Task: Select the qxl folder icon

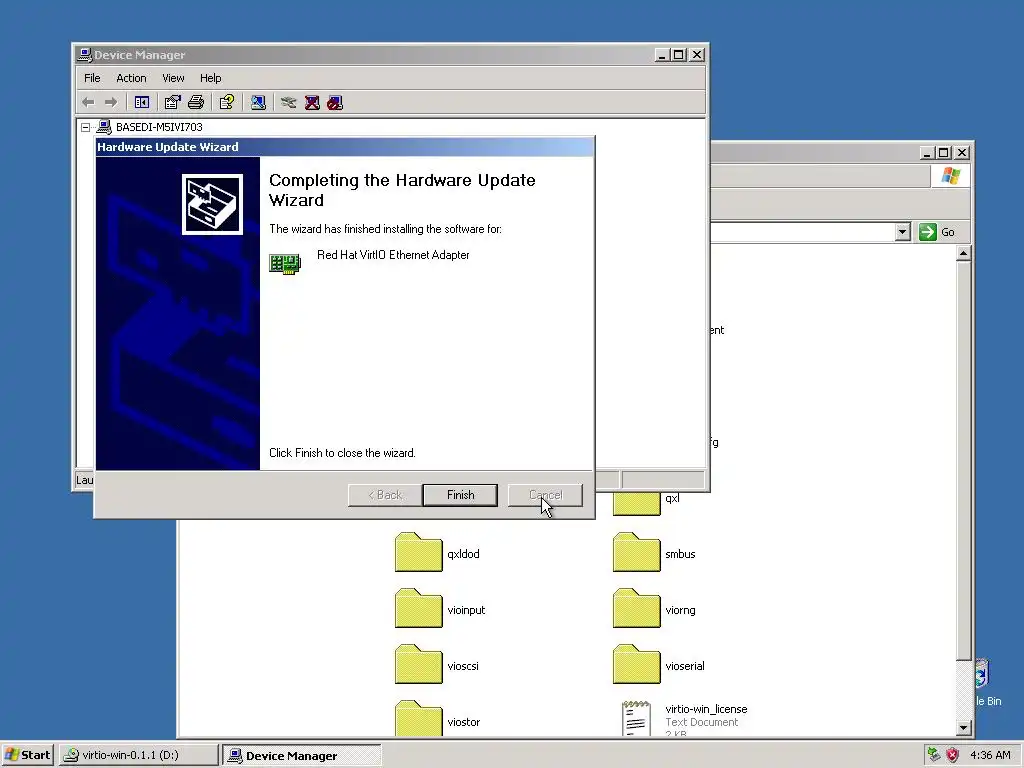Action: pyautogui.click(x=637, y=503)
